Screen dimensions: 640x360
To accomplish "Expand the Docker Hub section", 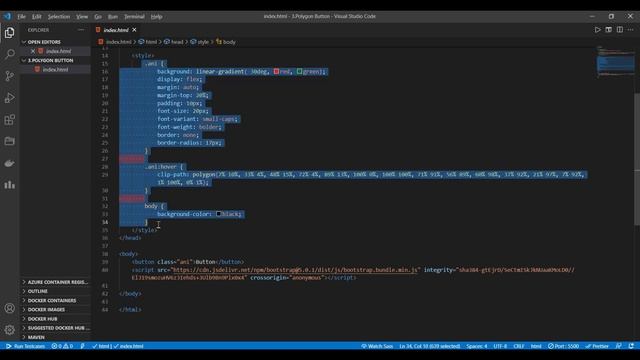I will [55, 319].
